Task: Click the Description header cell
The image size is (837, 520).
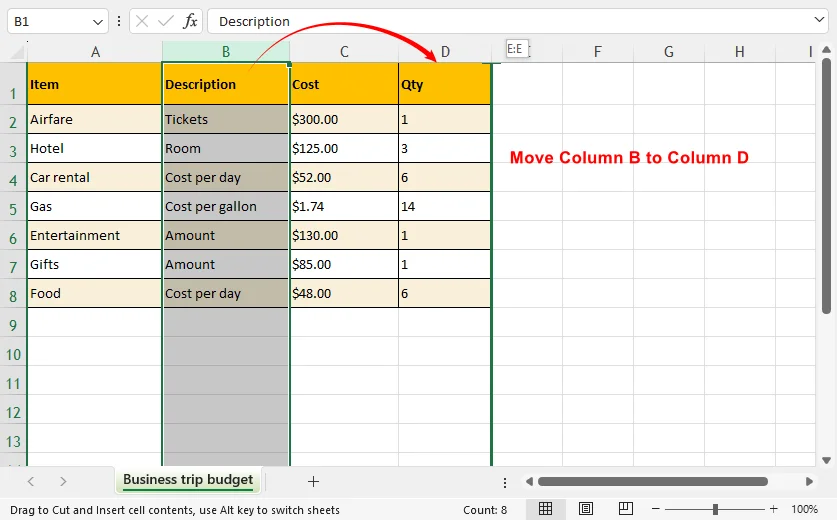Action: pyautogui.click(x=226, y=84)
